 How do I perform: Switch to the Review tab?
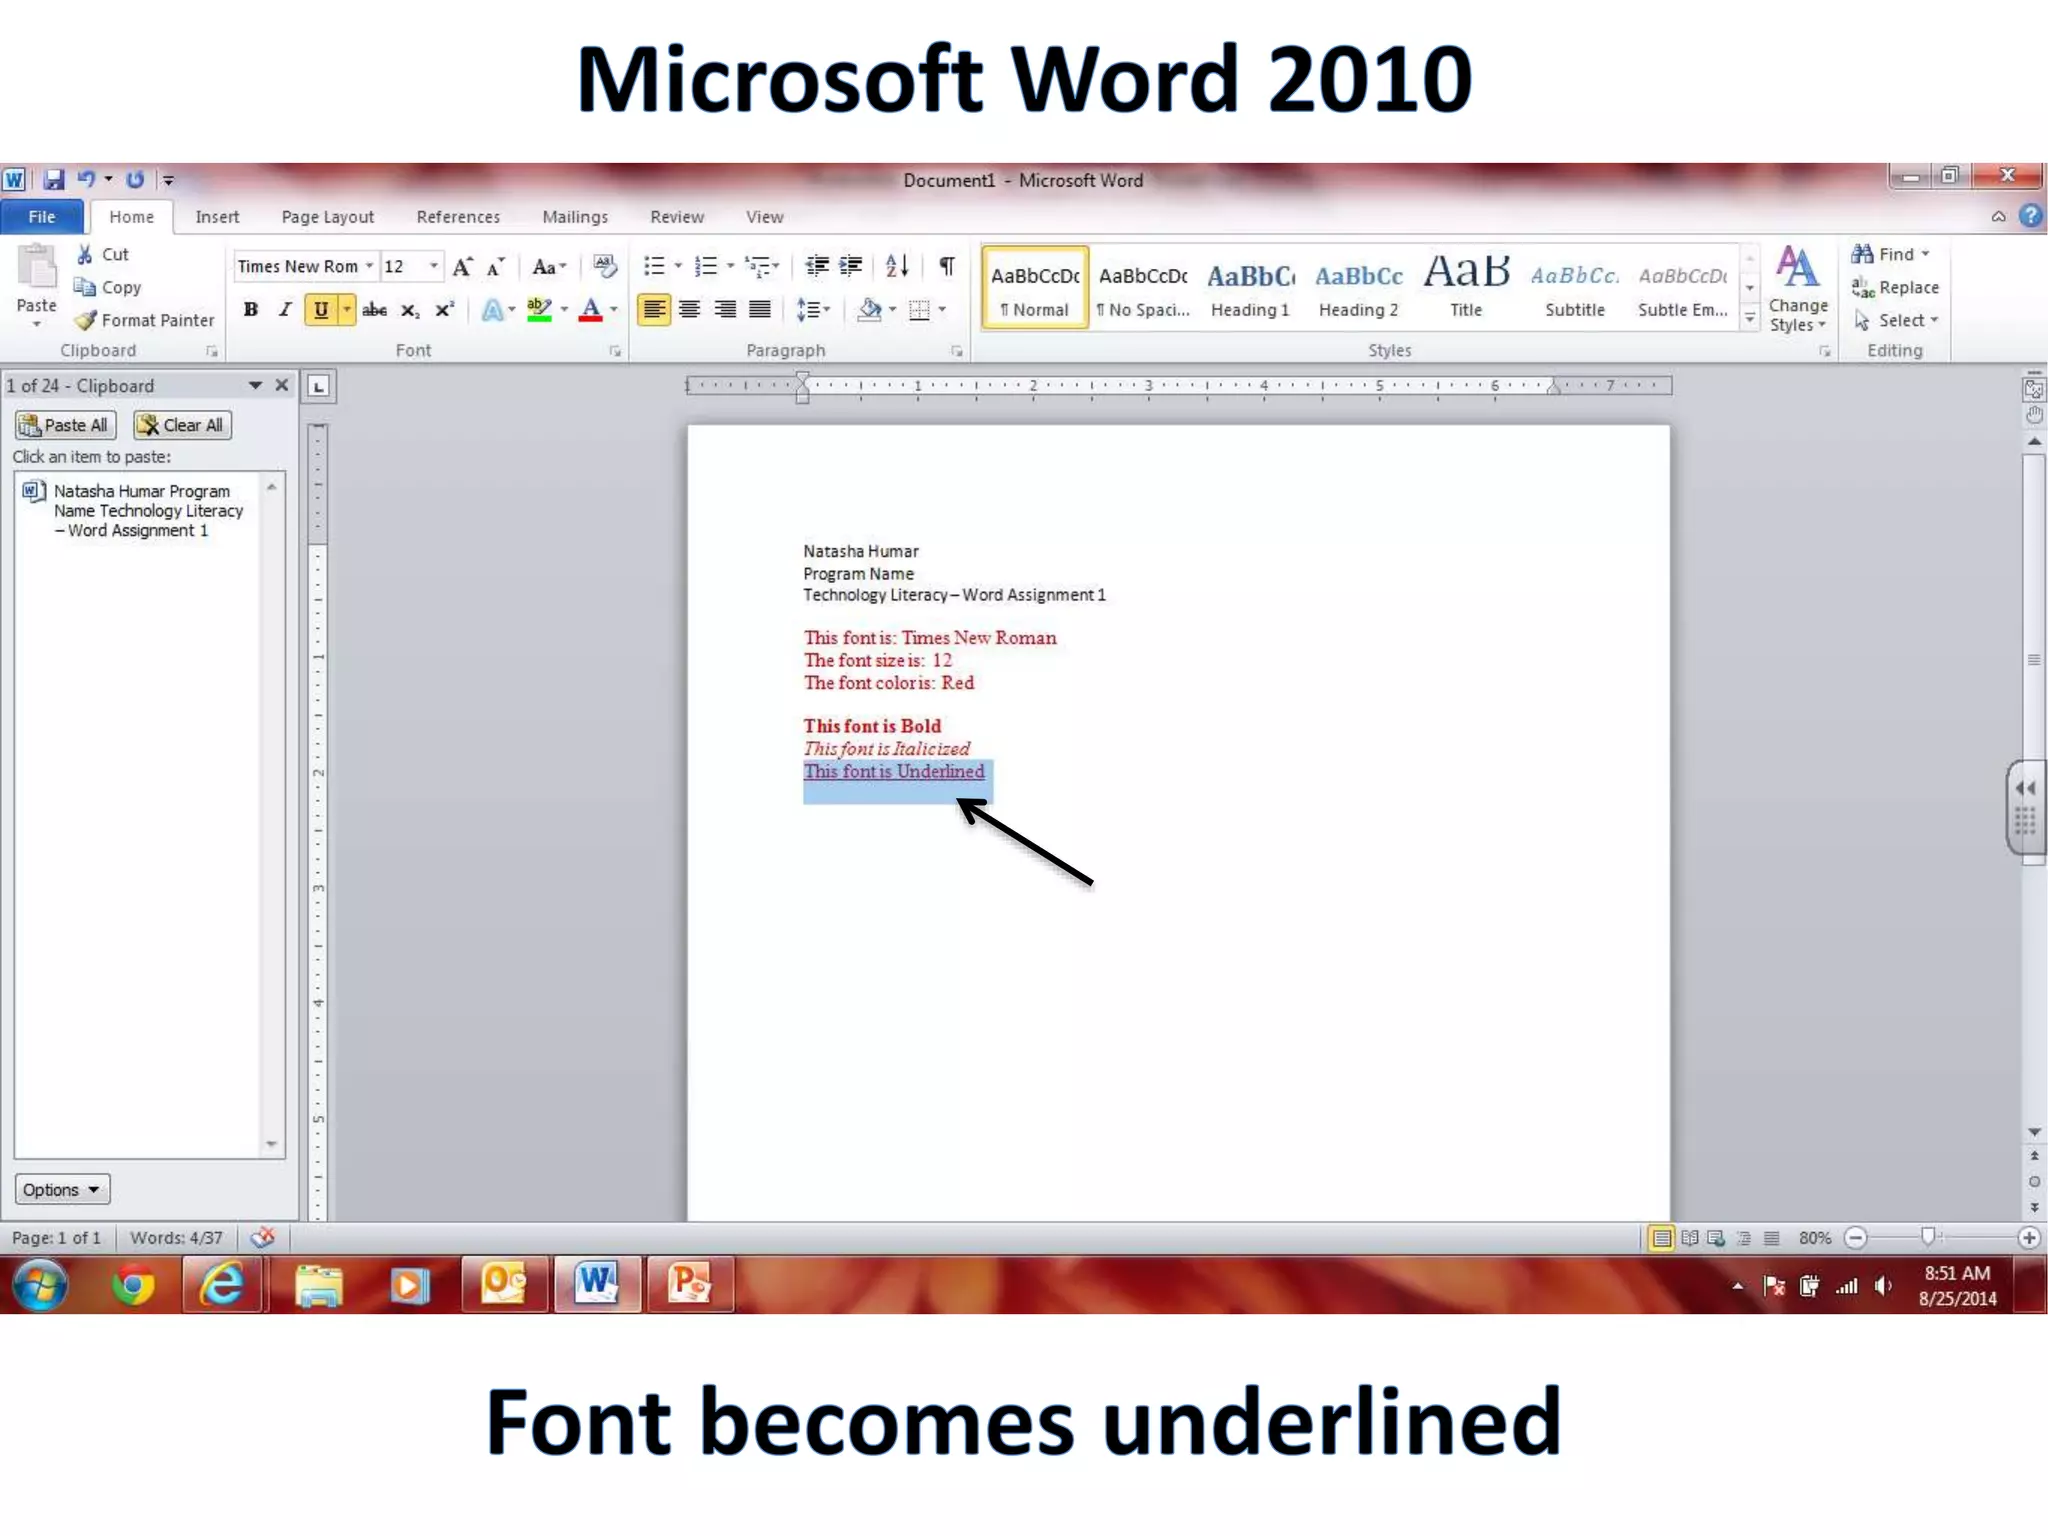[677, 217]
